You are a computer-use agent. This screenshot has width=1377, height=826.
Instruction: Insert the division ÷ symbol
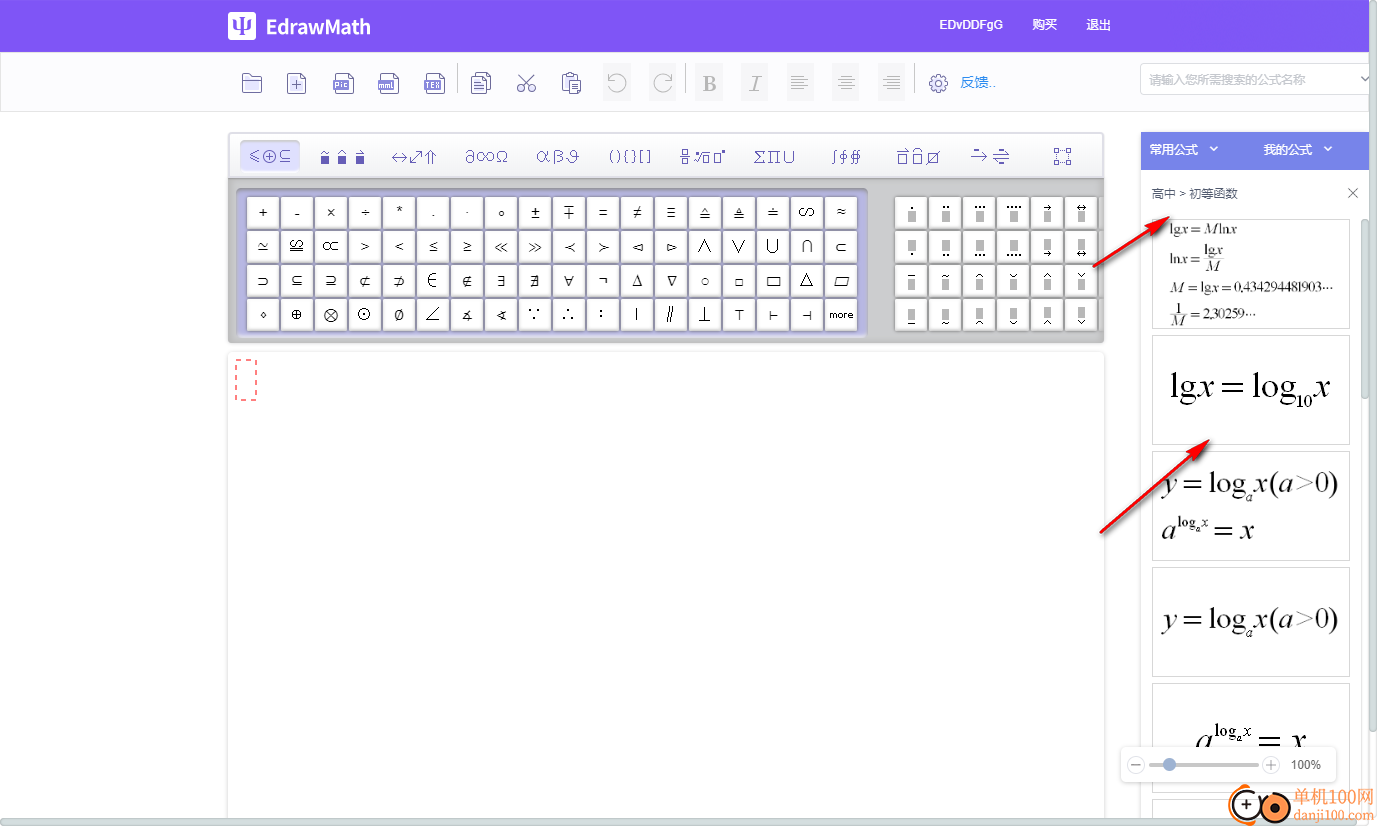(x=365, y=212)
